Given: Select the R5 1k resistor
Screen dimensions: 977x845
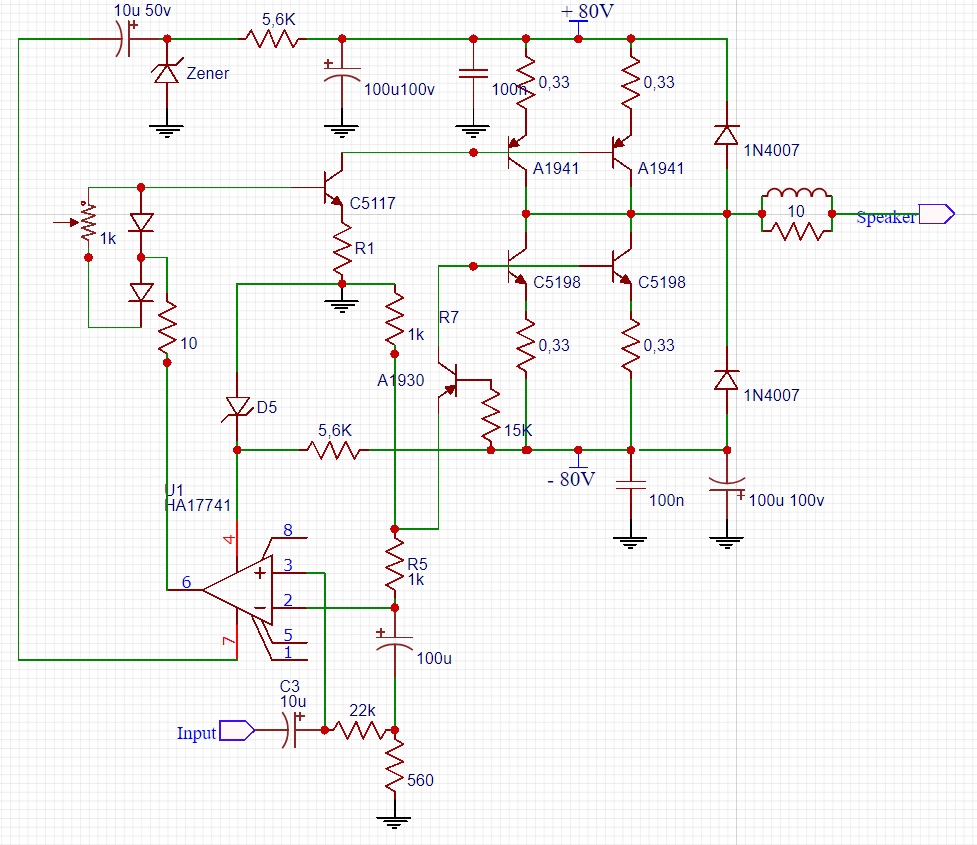Looking at the screenshot, I should (396, 566).
